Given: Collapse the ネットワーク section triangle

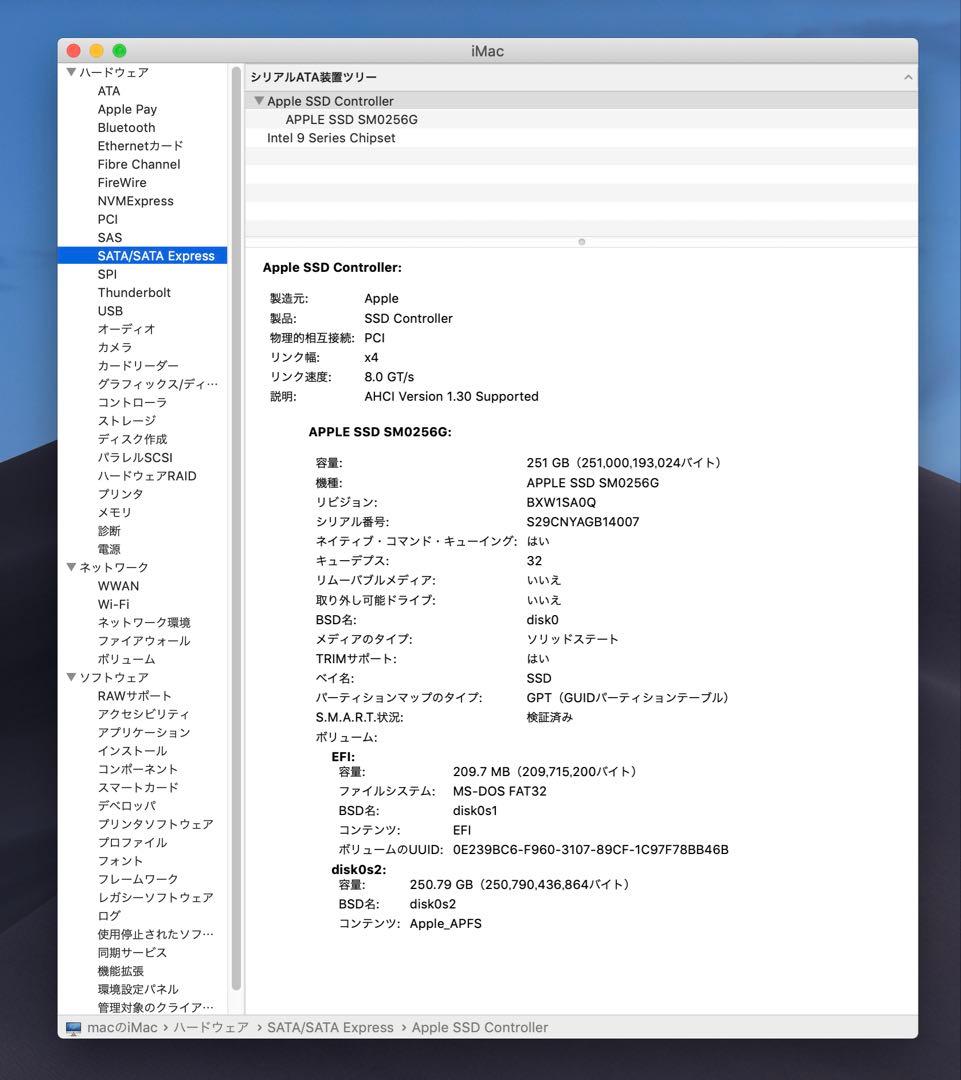Looking at the screenshot, I should (x=71, y=567).
